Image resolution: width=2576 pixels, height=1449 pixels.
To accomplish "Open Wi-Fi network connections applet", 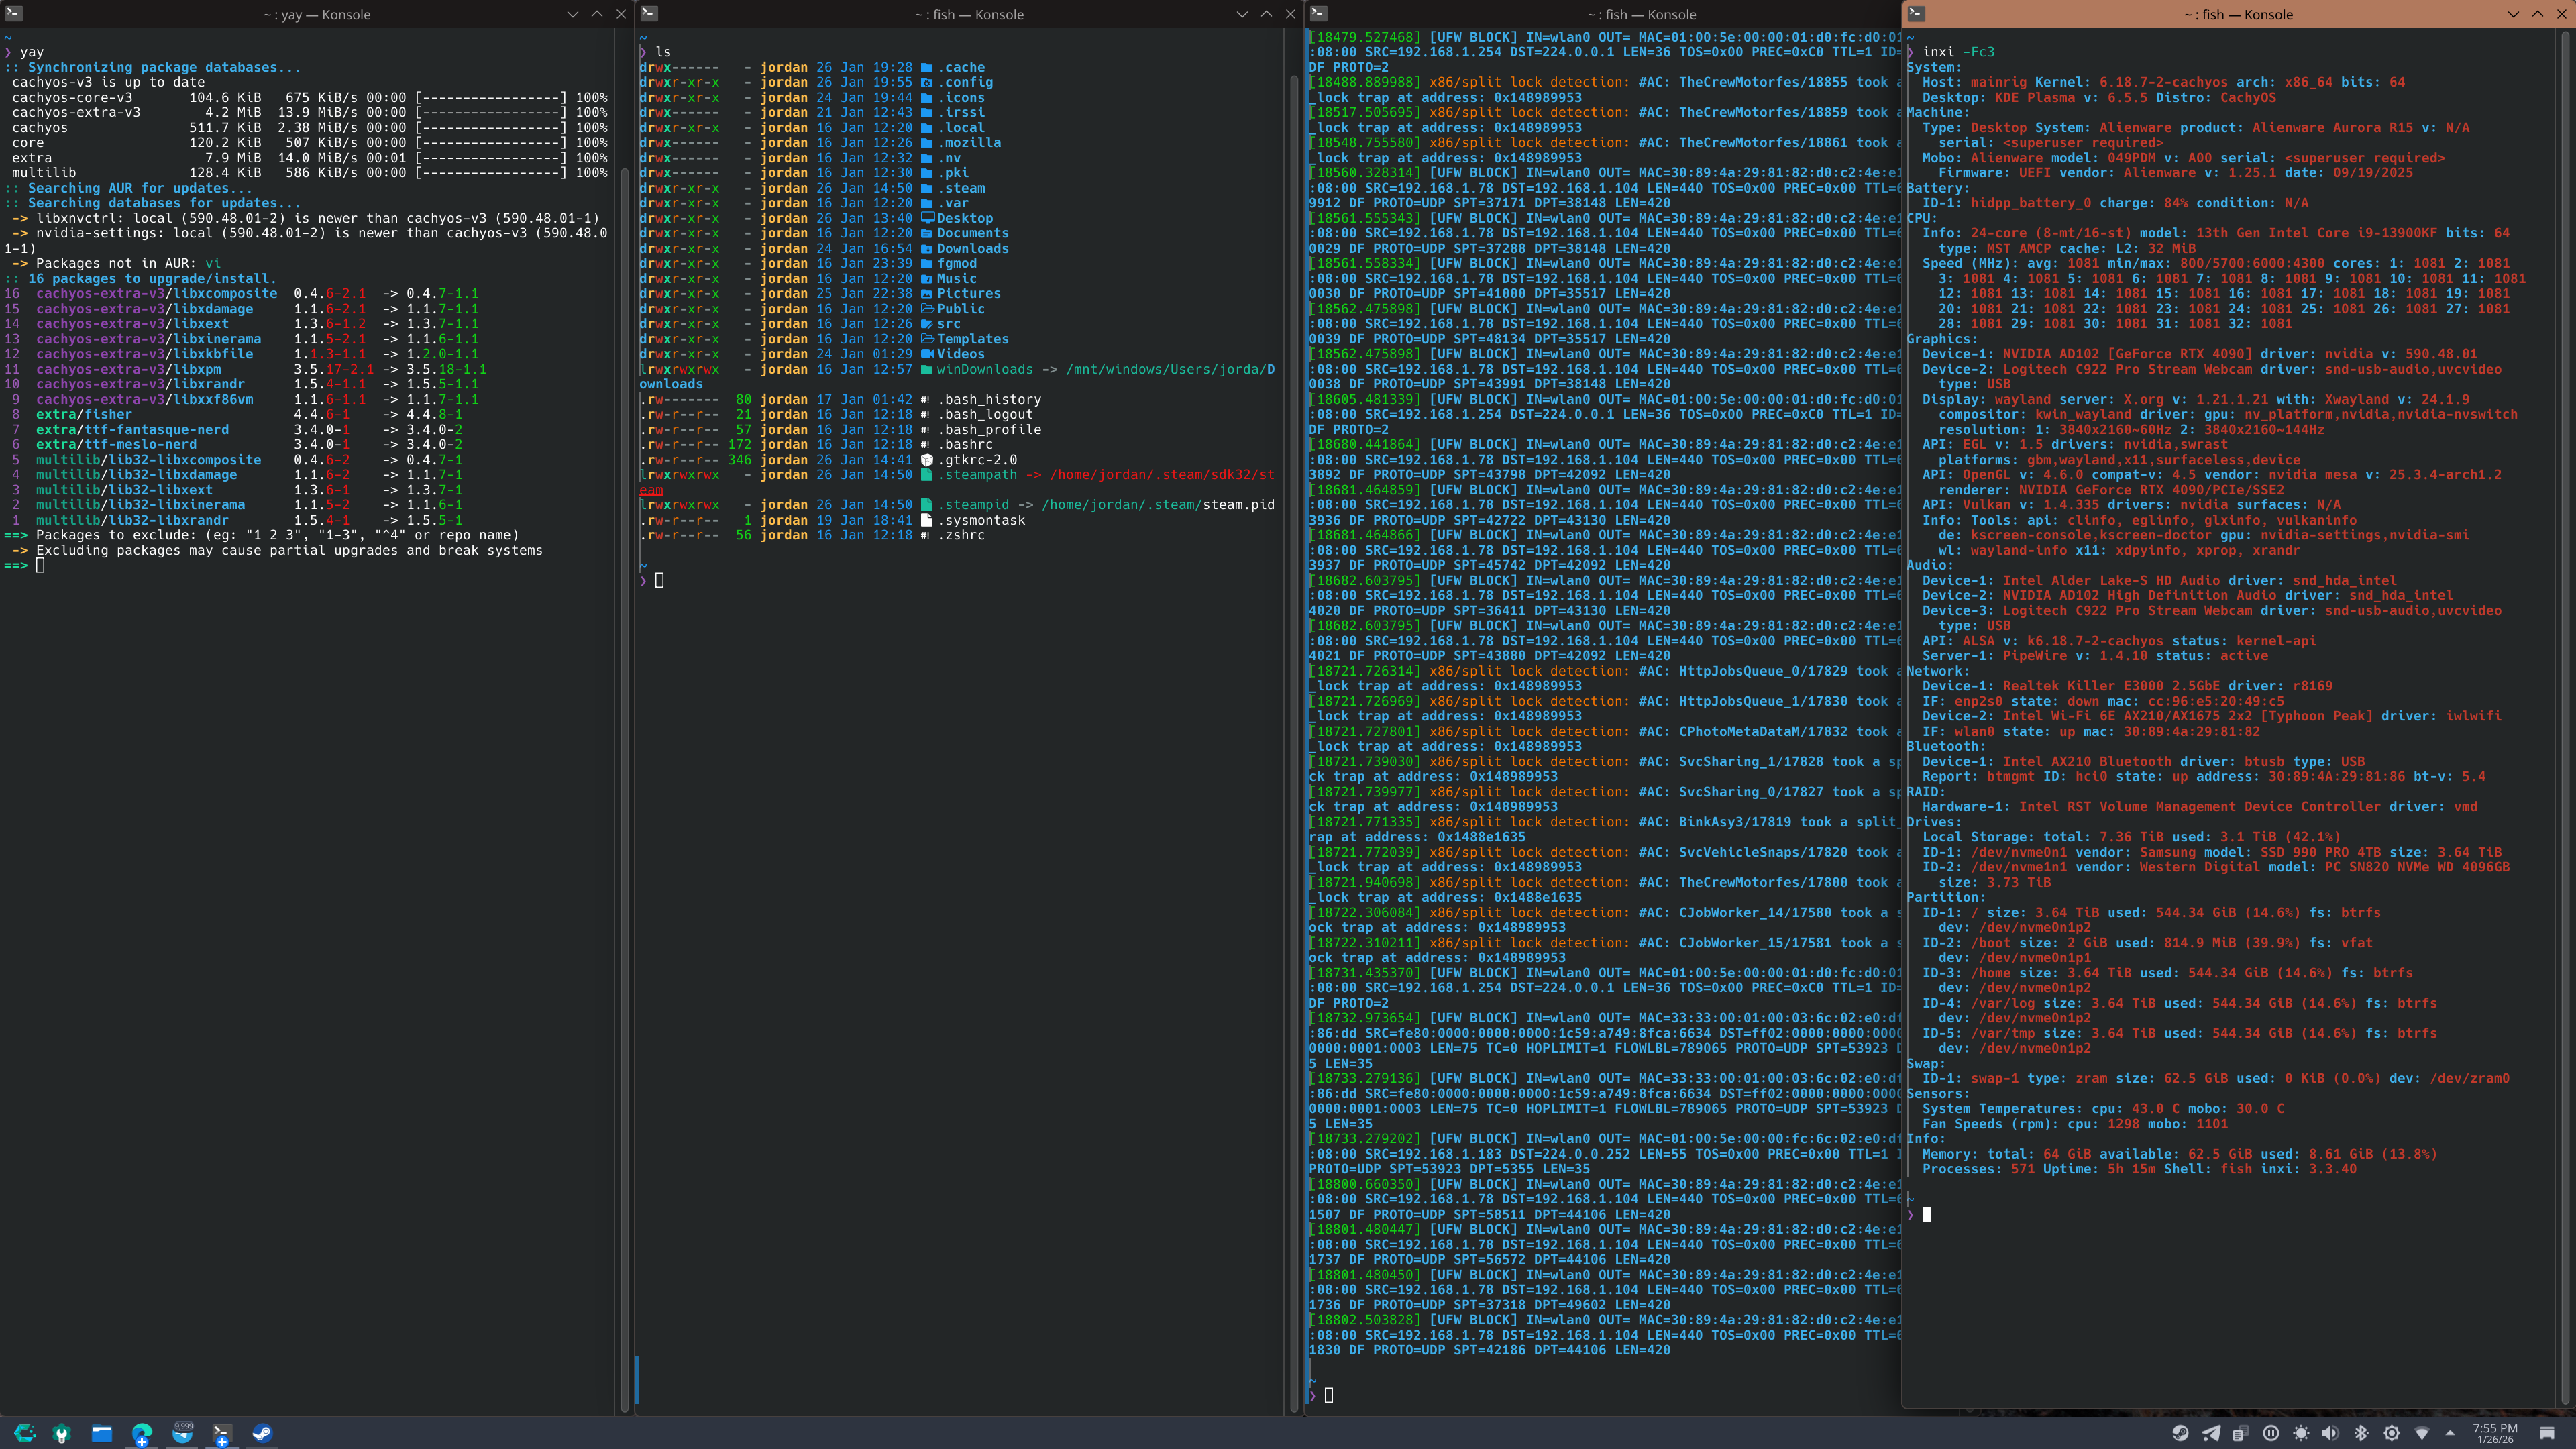I will 2422,1433.
